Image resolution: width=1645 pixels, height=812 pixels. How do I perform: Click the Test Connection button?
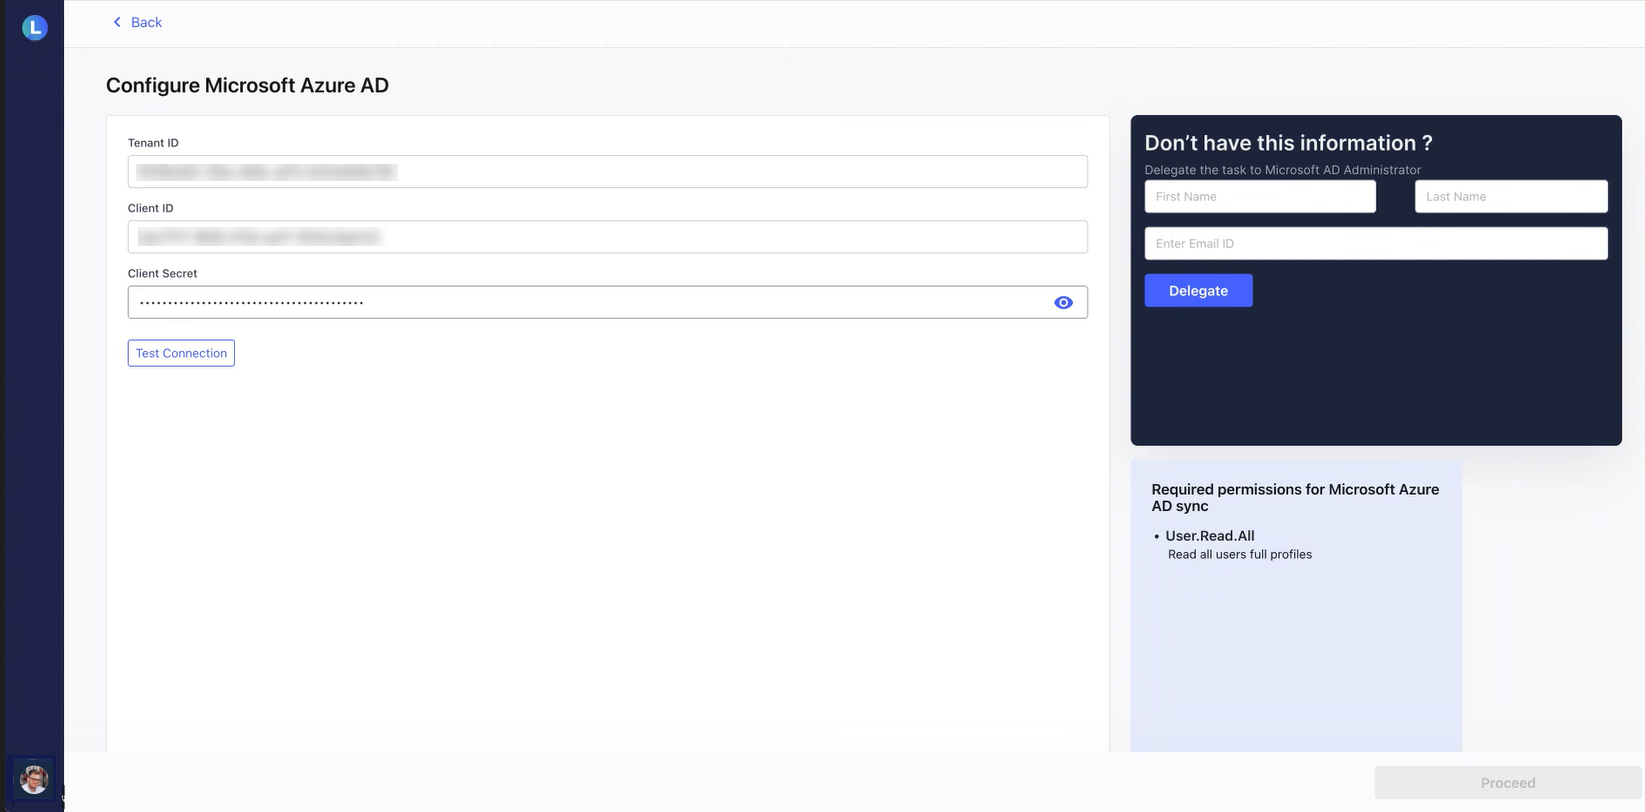[181, 353]
